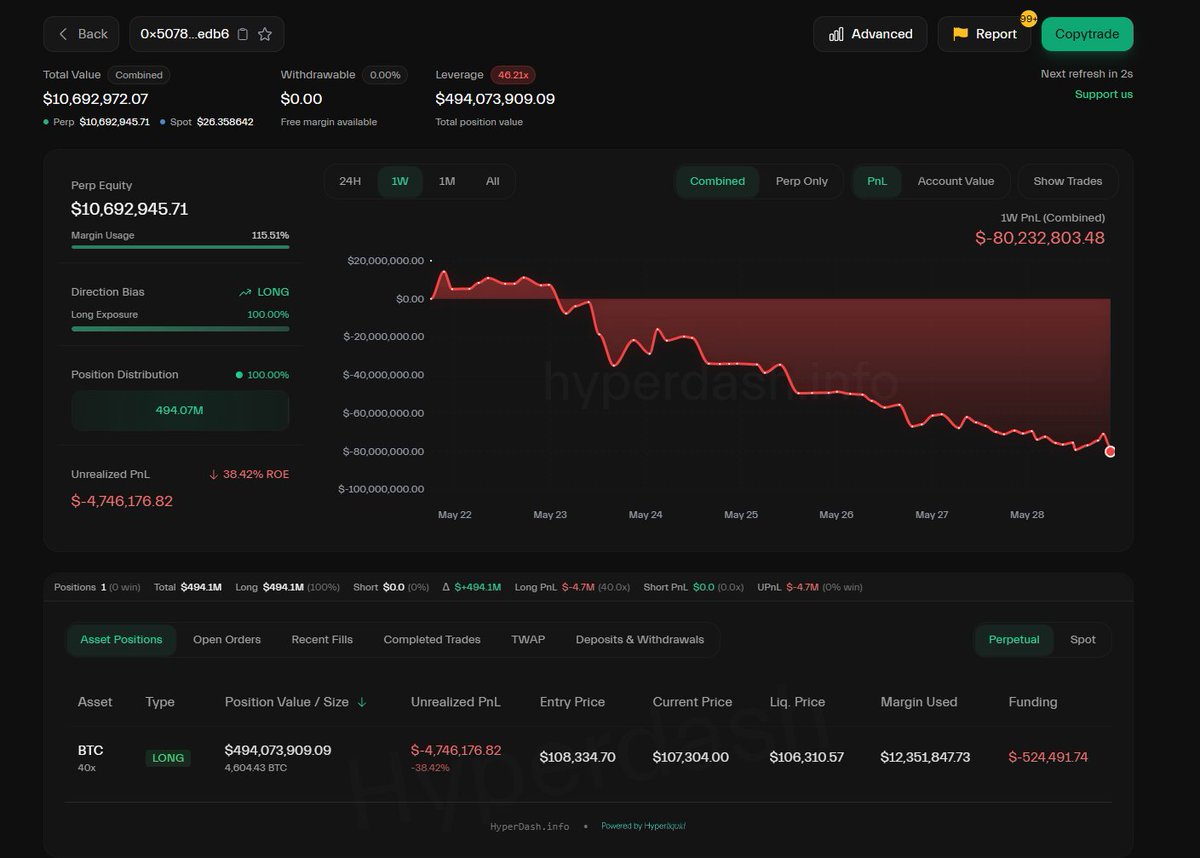Open the HyperDash.info footer link
Image resolution: width=1200 pixels, height=858 pixels.
[530, 826]
